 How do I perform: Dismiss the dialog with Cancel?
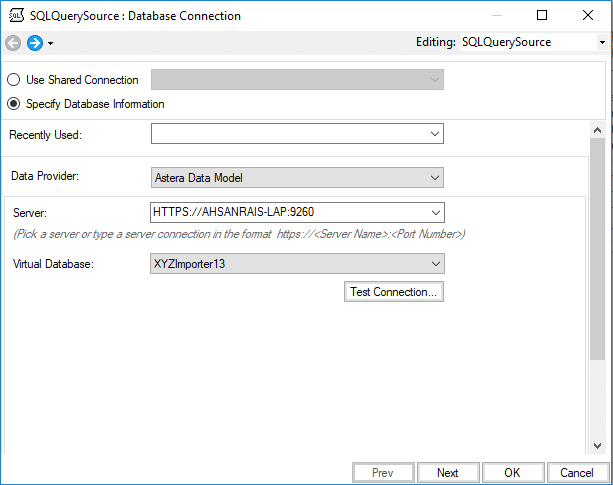click(577, 473)
